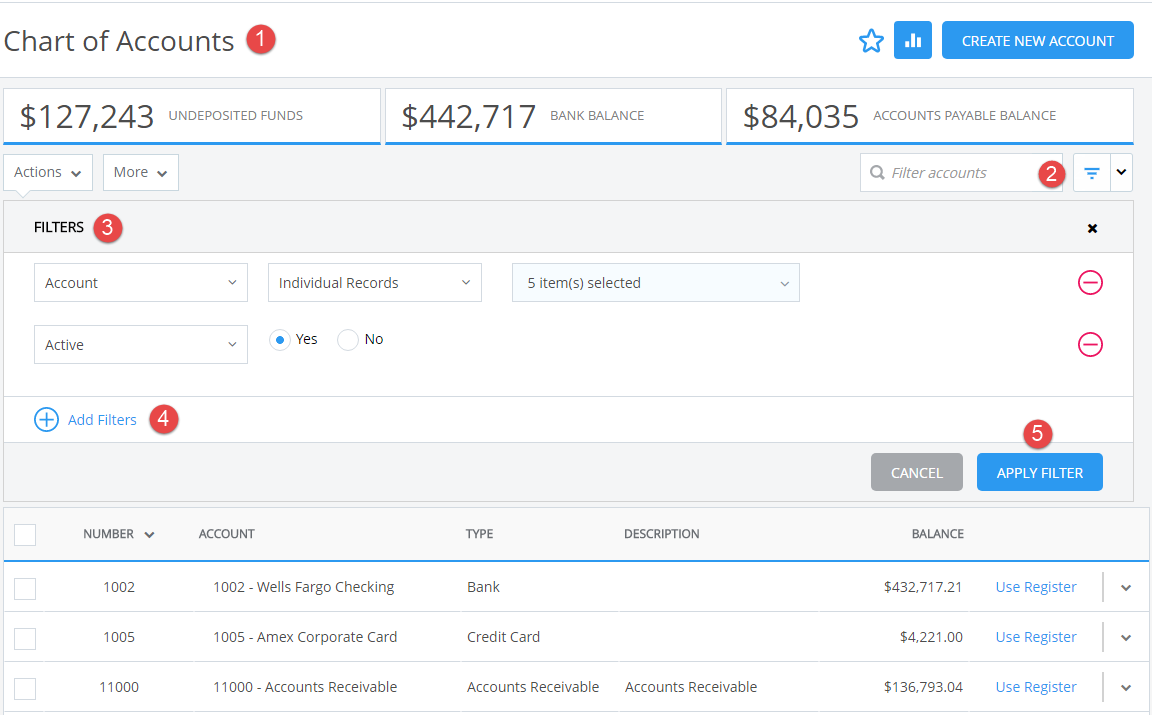
Task: Click the 1005 - Amex Corporate Card account name
Action: click(x=305, y=637)
